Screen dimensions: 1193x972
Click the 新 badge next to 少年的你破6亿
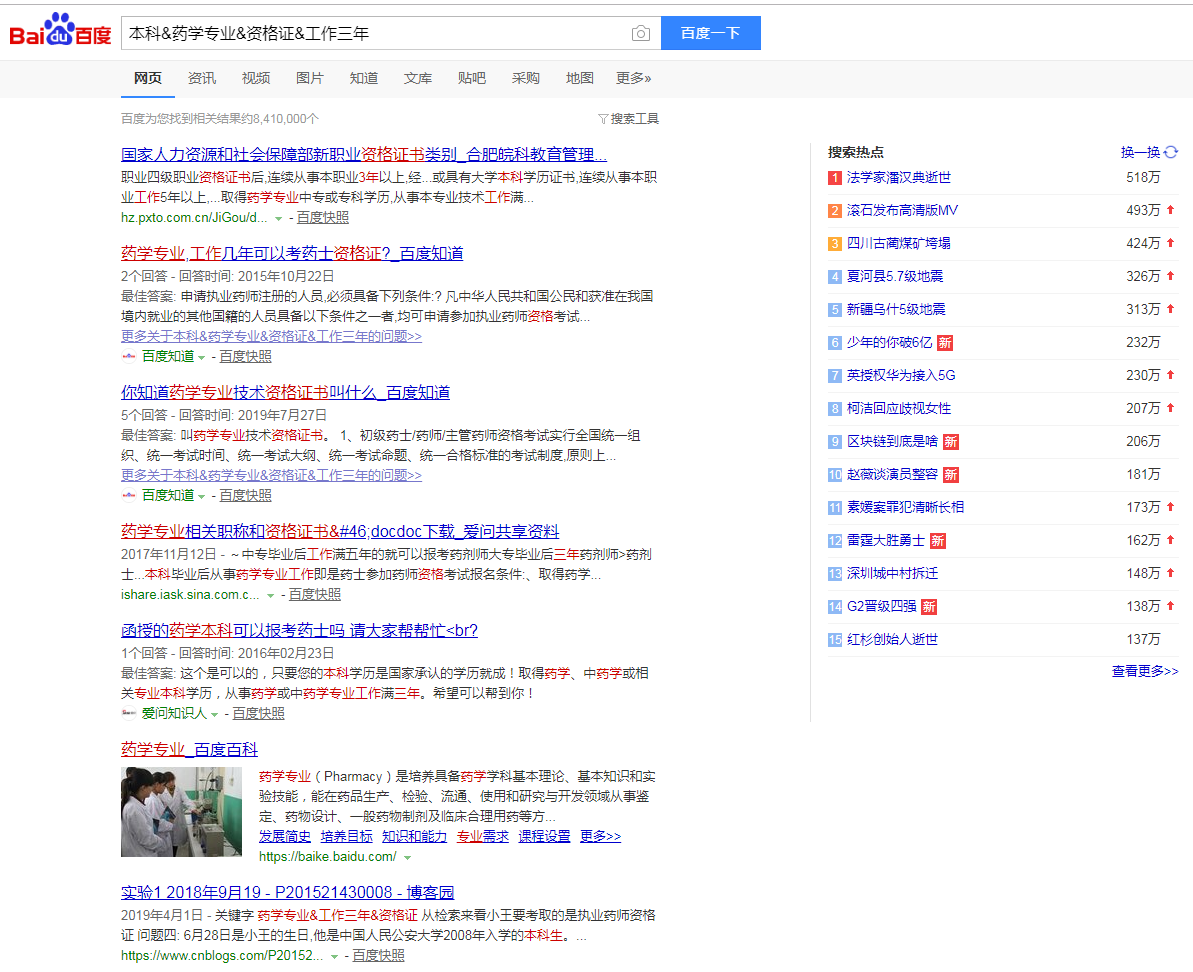coord(945,343)
